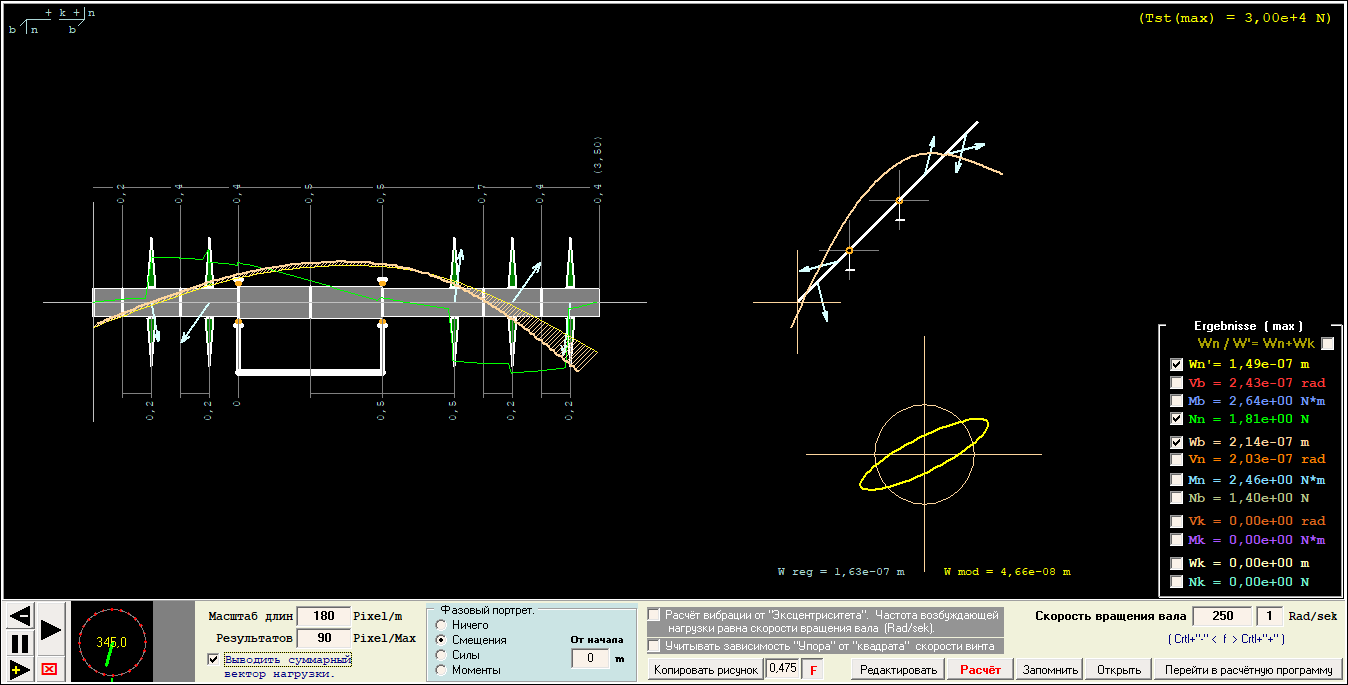Select the Силы radio button

coord(441,655)
